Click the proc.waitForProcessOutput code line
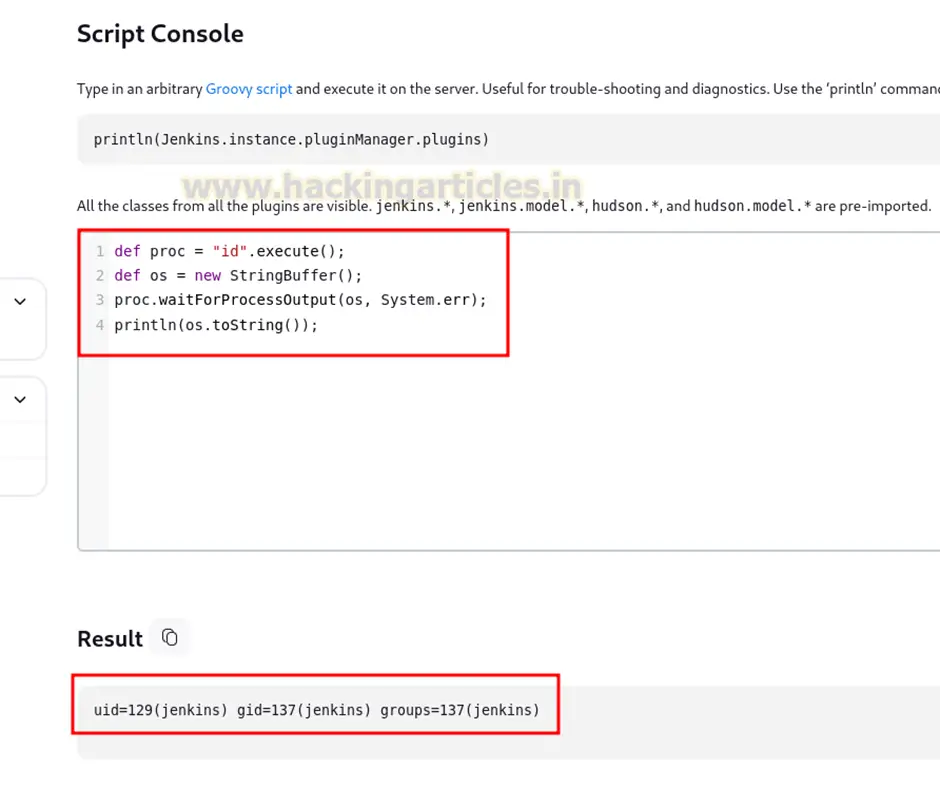 coord(300,300)
